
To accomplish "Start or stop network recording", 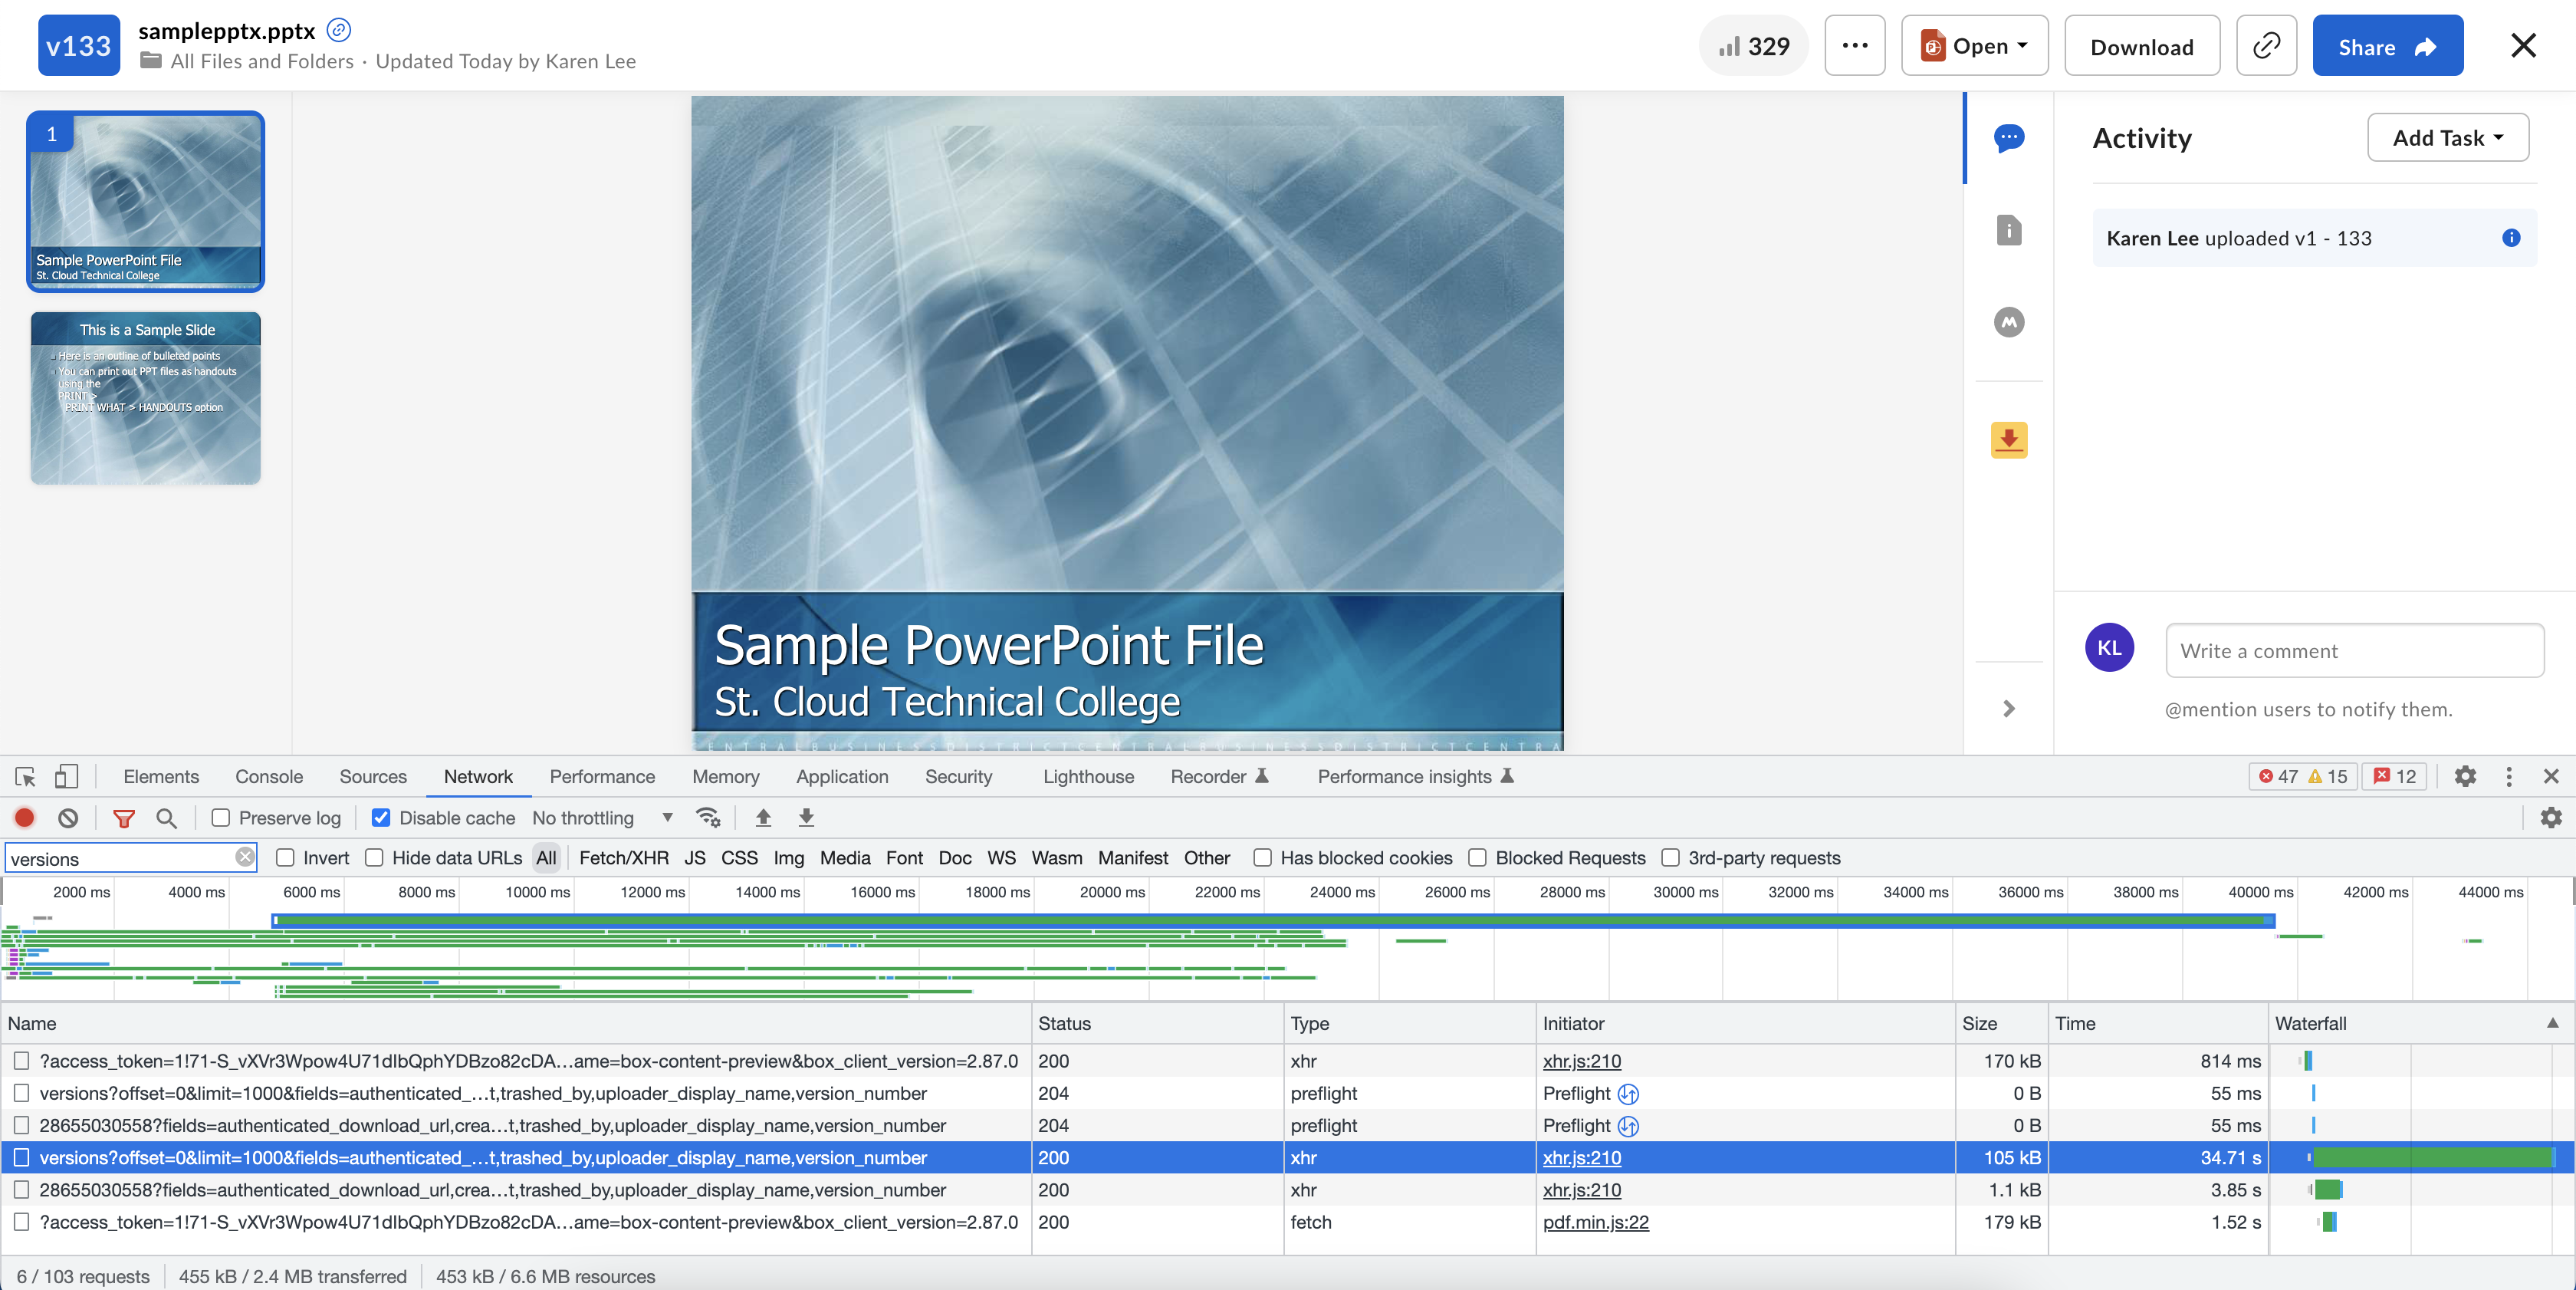I will pyautogui.click(x=24, y=818).
